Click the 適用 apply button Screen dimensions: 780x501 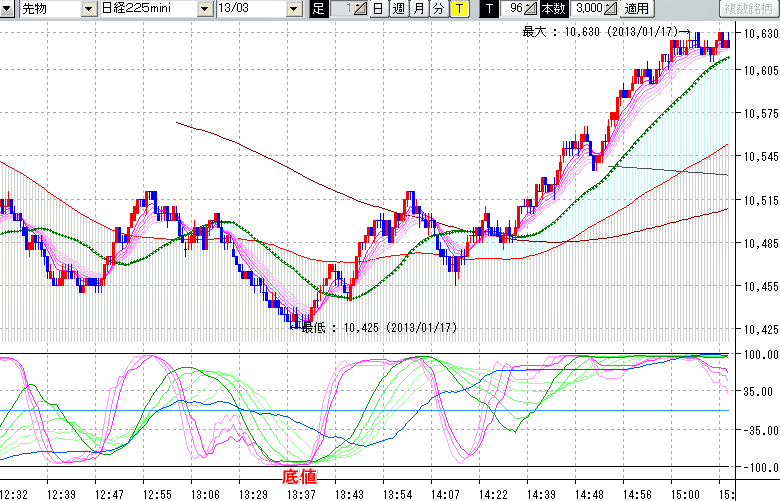pyautogui.click(x=636, y=9)
